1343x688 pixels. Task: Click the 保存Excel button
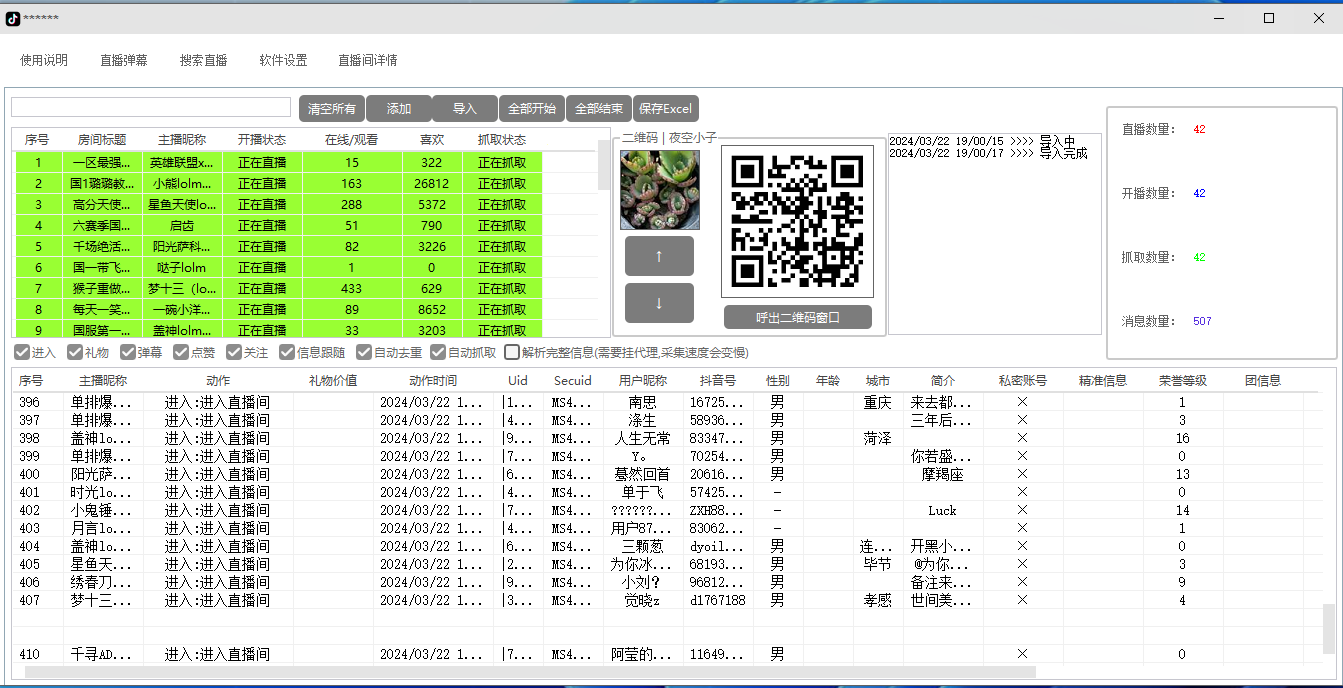pyautogui.click(x=665, y=109)
